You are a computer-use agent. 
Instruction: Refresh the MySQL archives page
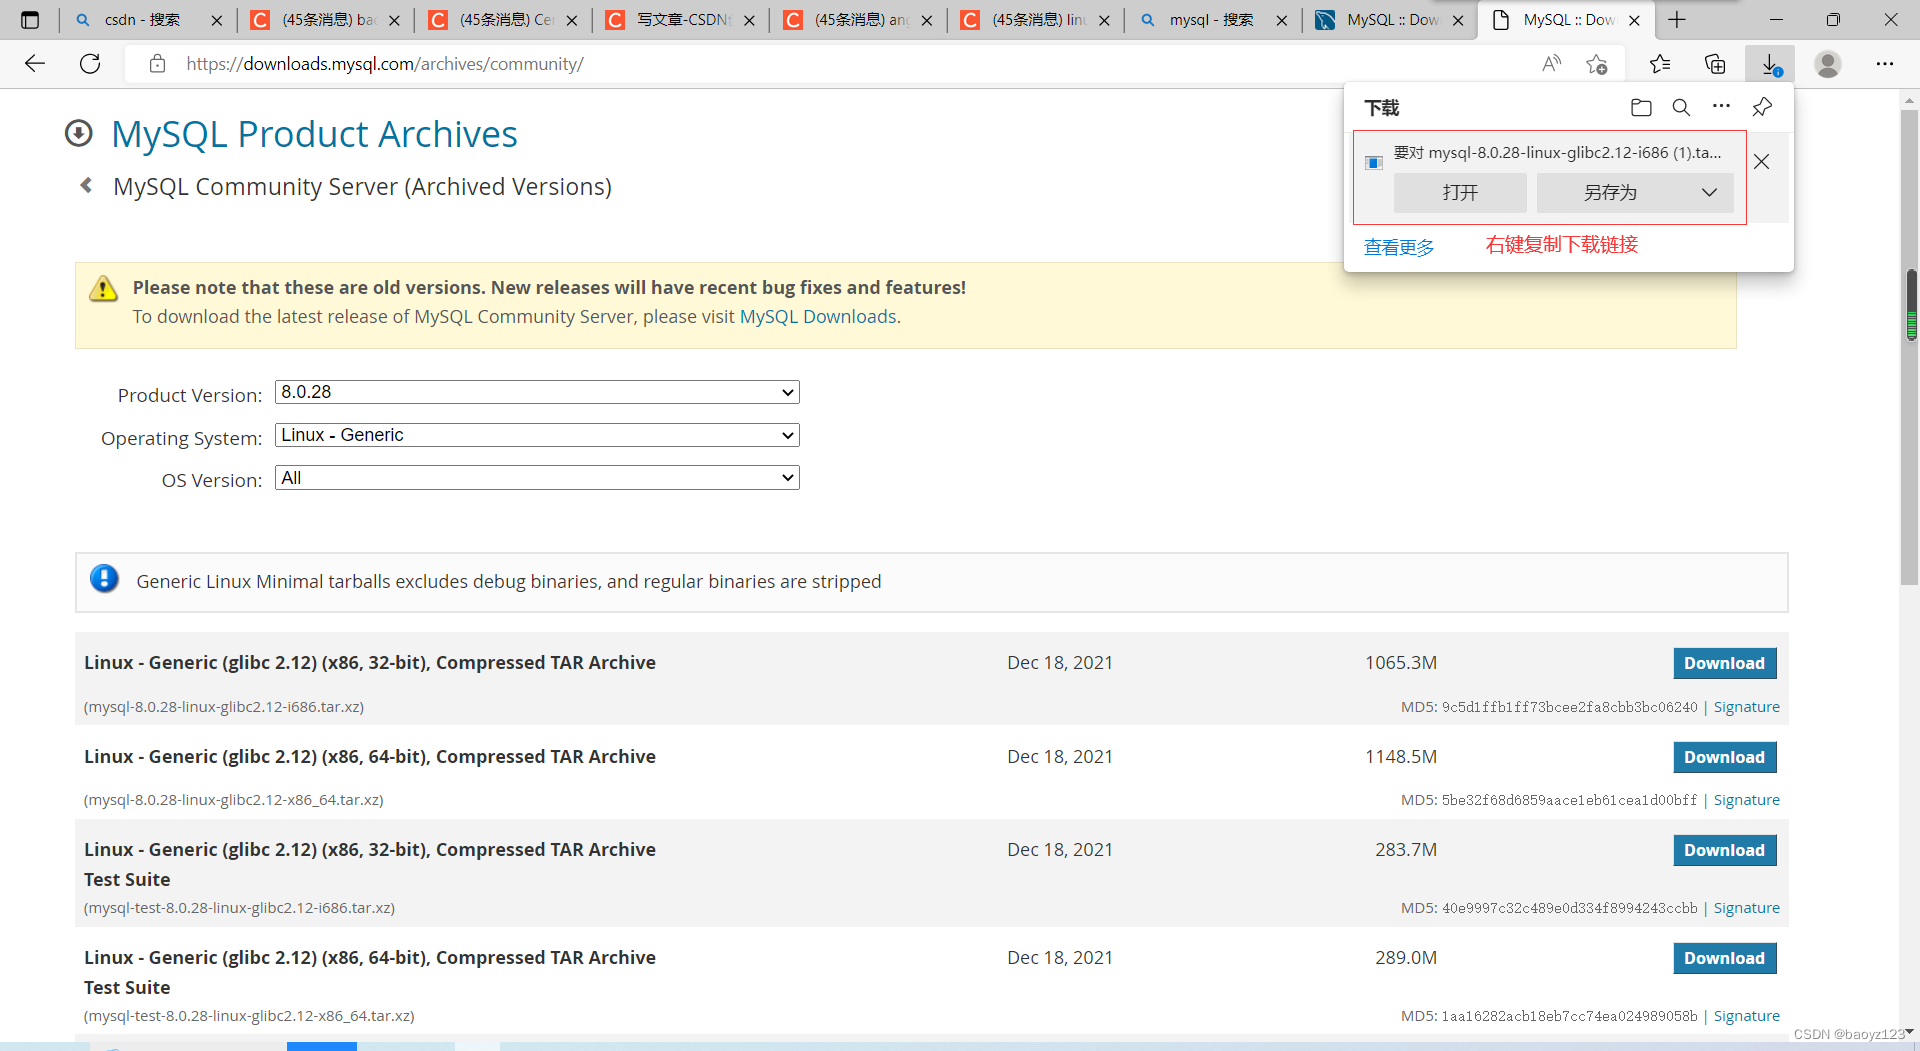click(x=90, y=63)
